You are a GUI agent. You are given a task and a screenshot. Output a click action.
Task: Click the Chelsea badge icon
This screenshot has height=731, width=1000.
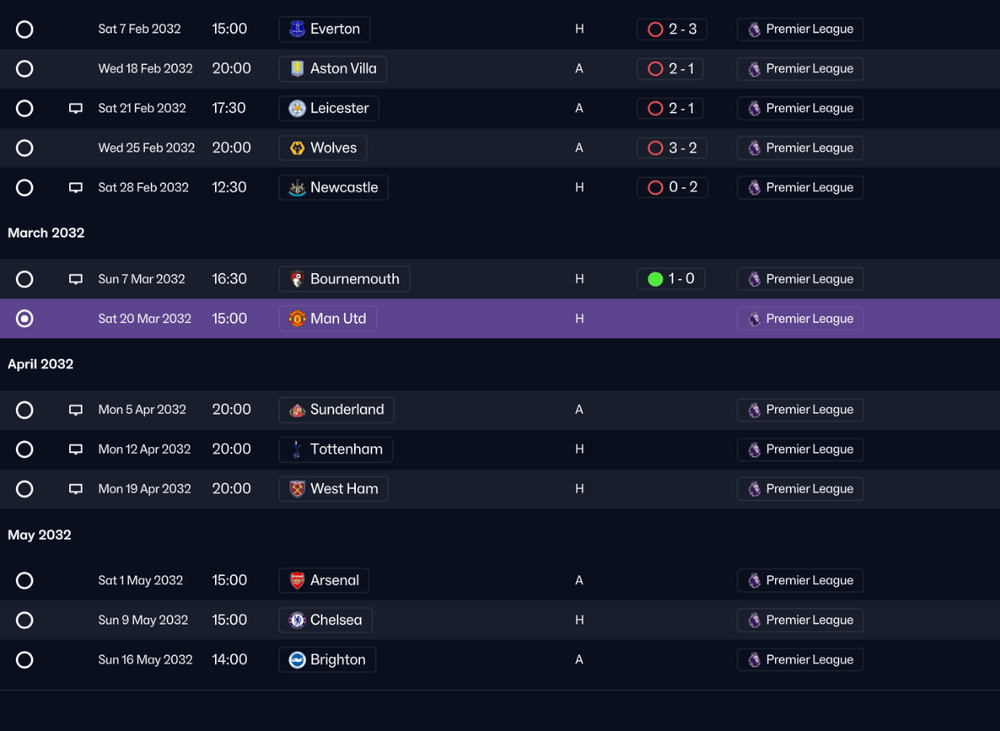(x=297, y=620)
